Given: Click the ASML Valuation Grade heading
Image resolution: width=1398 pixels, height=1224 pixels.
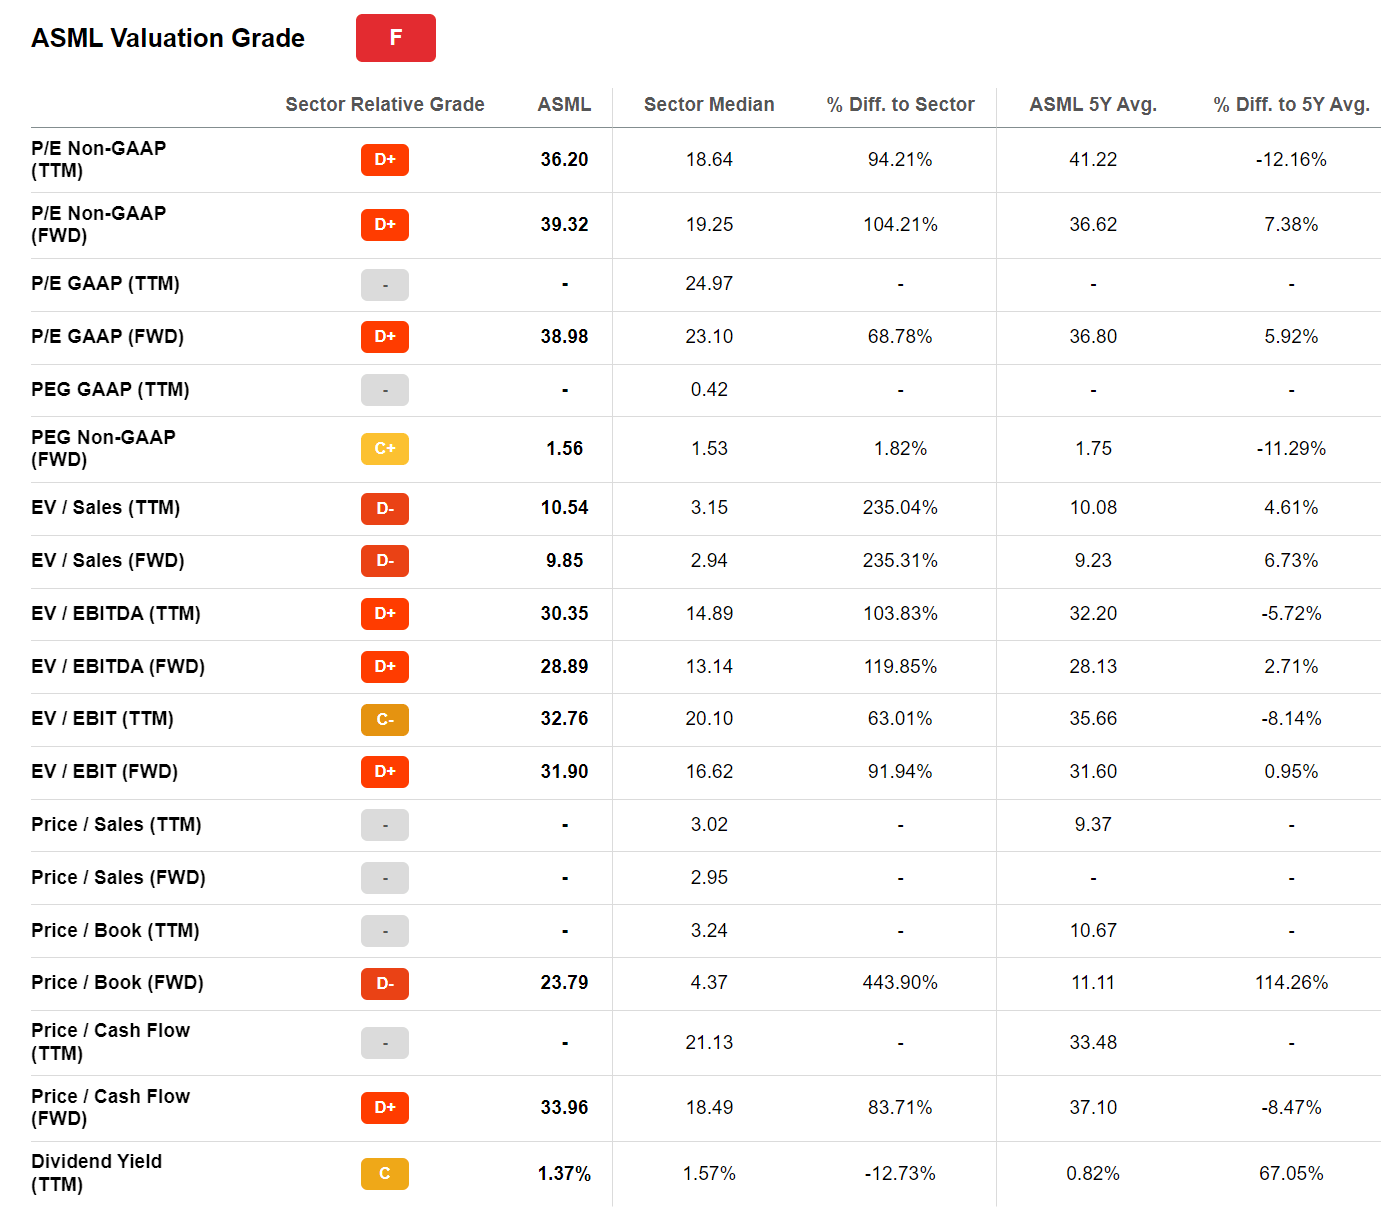Looking at the screenshot, I should (168, 38).
